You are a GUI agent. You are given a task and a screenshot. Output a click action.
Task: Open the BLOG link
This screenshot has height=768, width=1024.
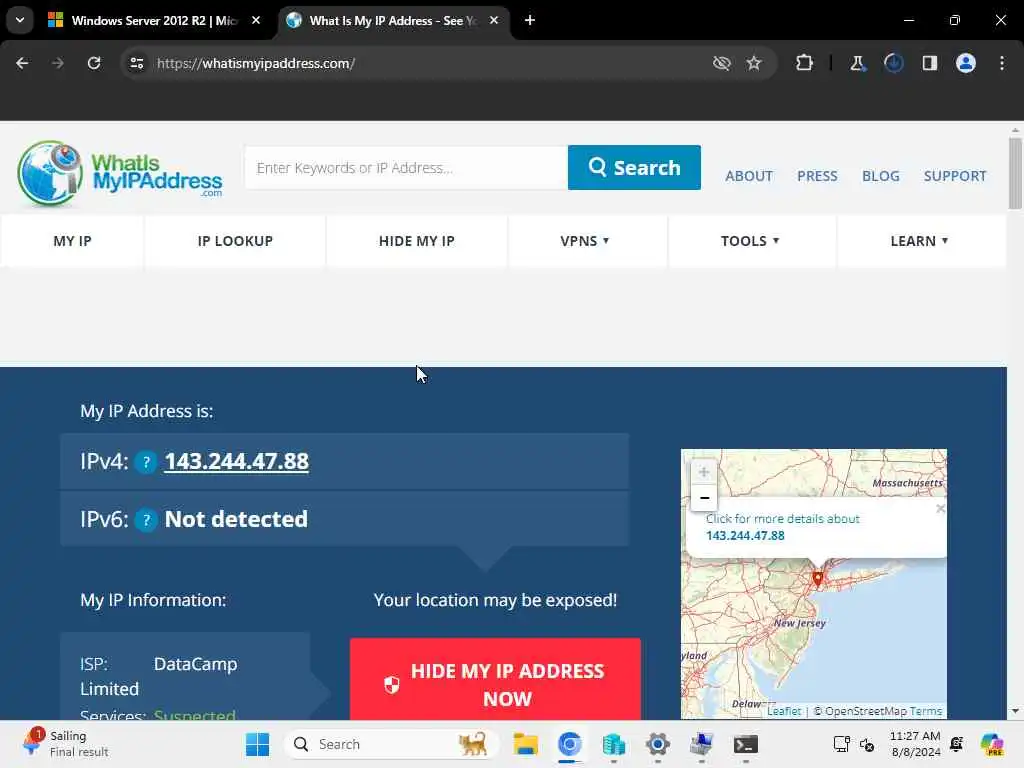pyautogui.click(x=880, y=176)
